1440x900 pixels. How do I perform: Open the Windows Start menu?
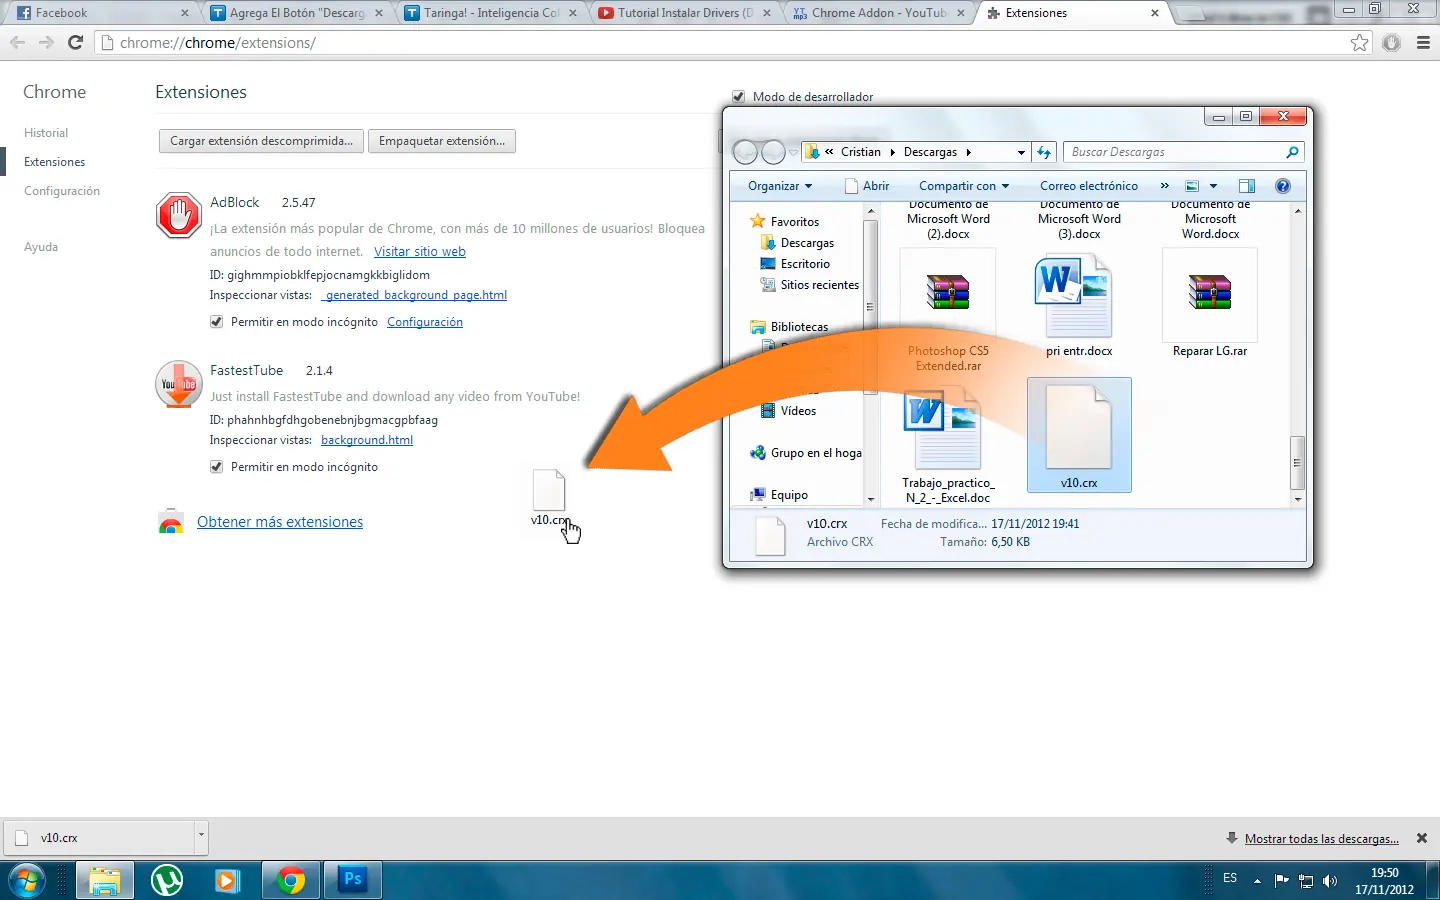coord(27,881)
